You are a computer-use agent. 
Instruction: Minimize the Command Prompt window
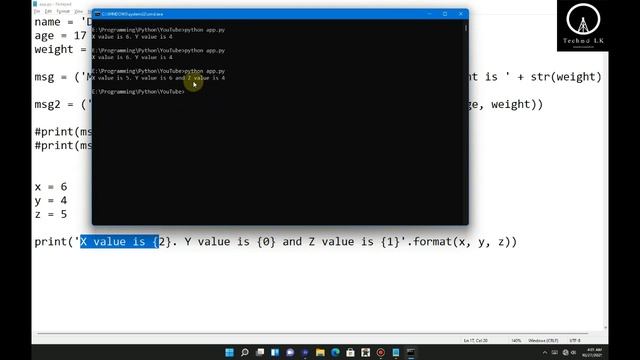[429, 14]
